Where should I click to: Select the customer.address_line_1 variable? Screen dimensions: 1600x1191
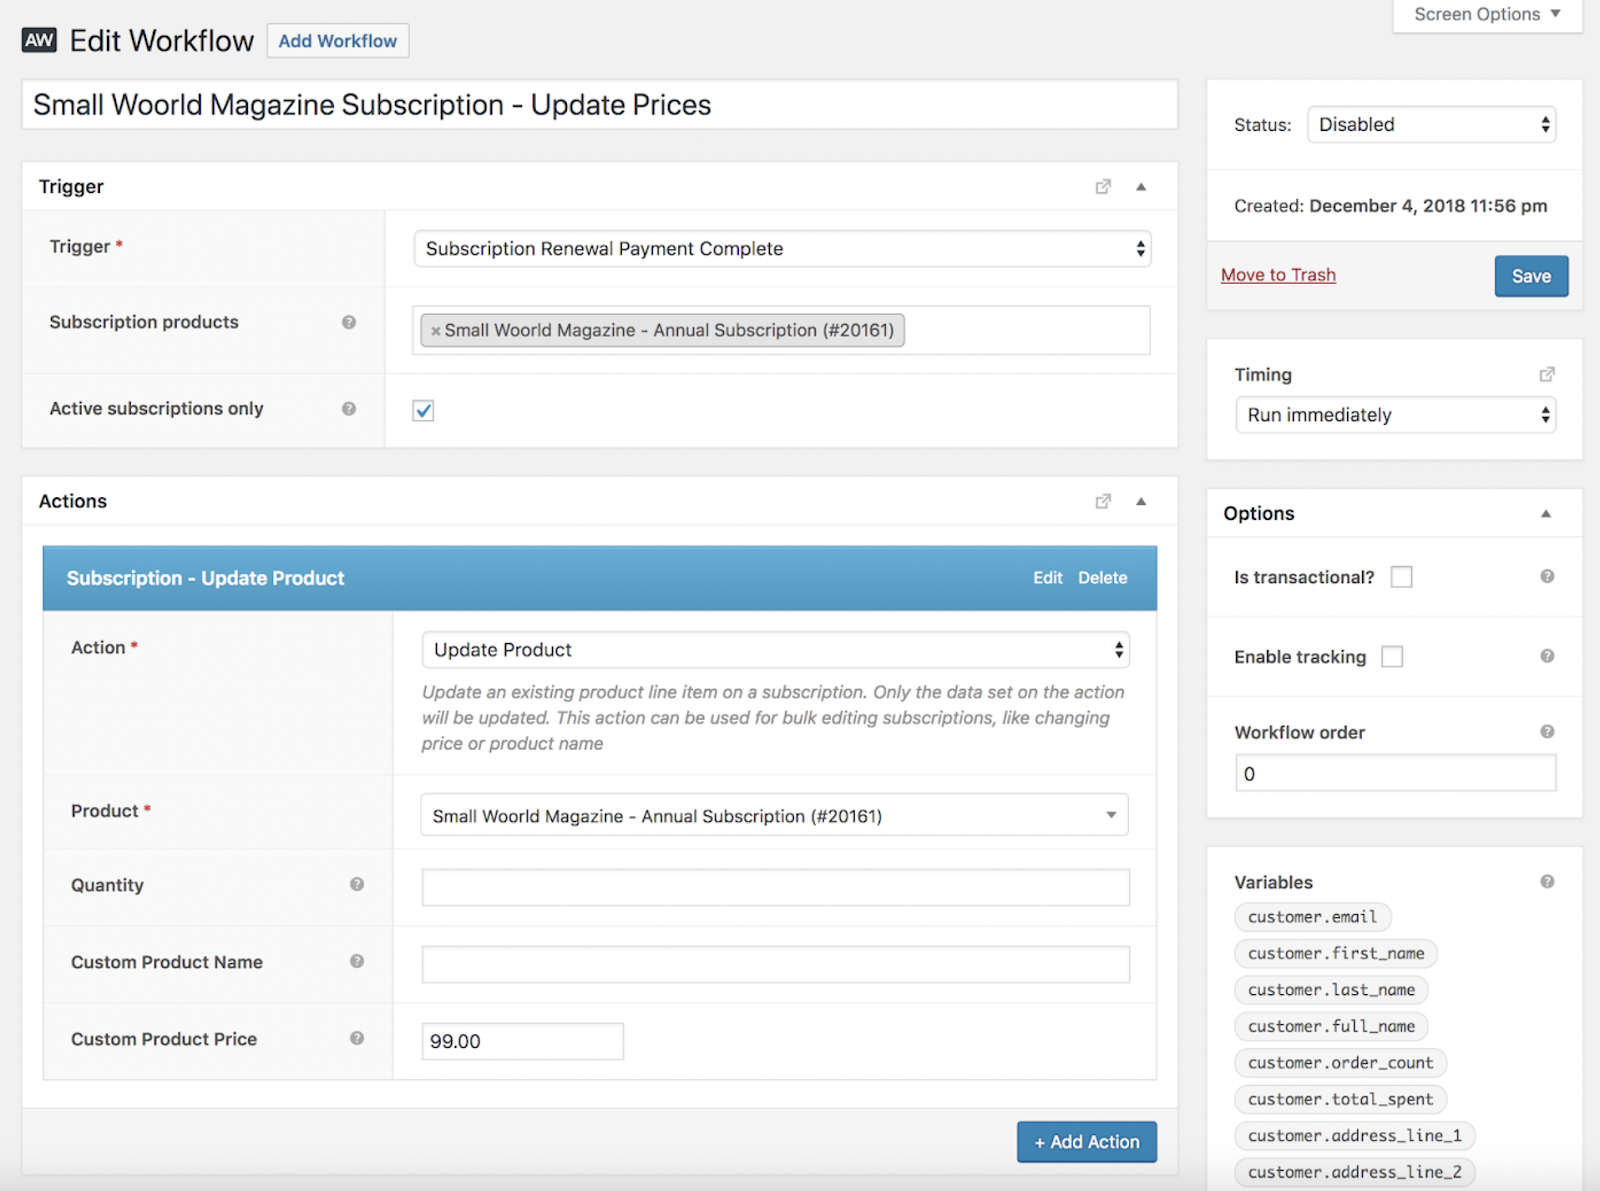tap(1355, 1136)
